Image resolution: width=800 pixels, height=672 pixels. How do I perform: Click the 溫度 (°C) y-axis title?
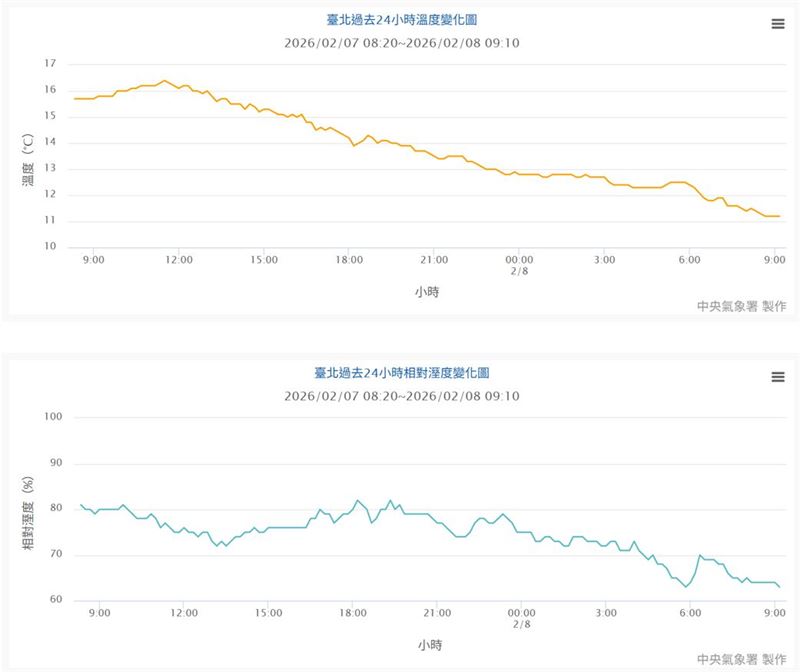tap(29, 160)
